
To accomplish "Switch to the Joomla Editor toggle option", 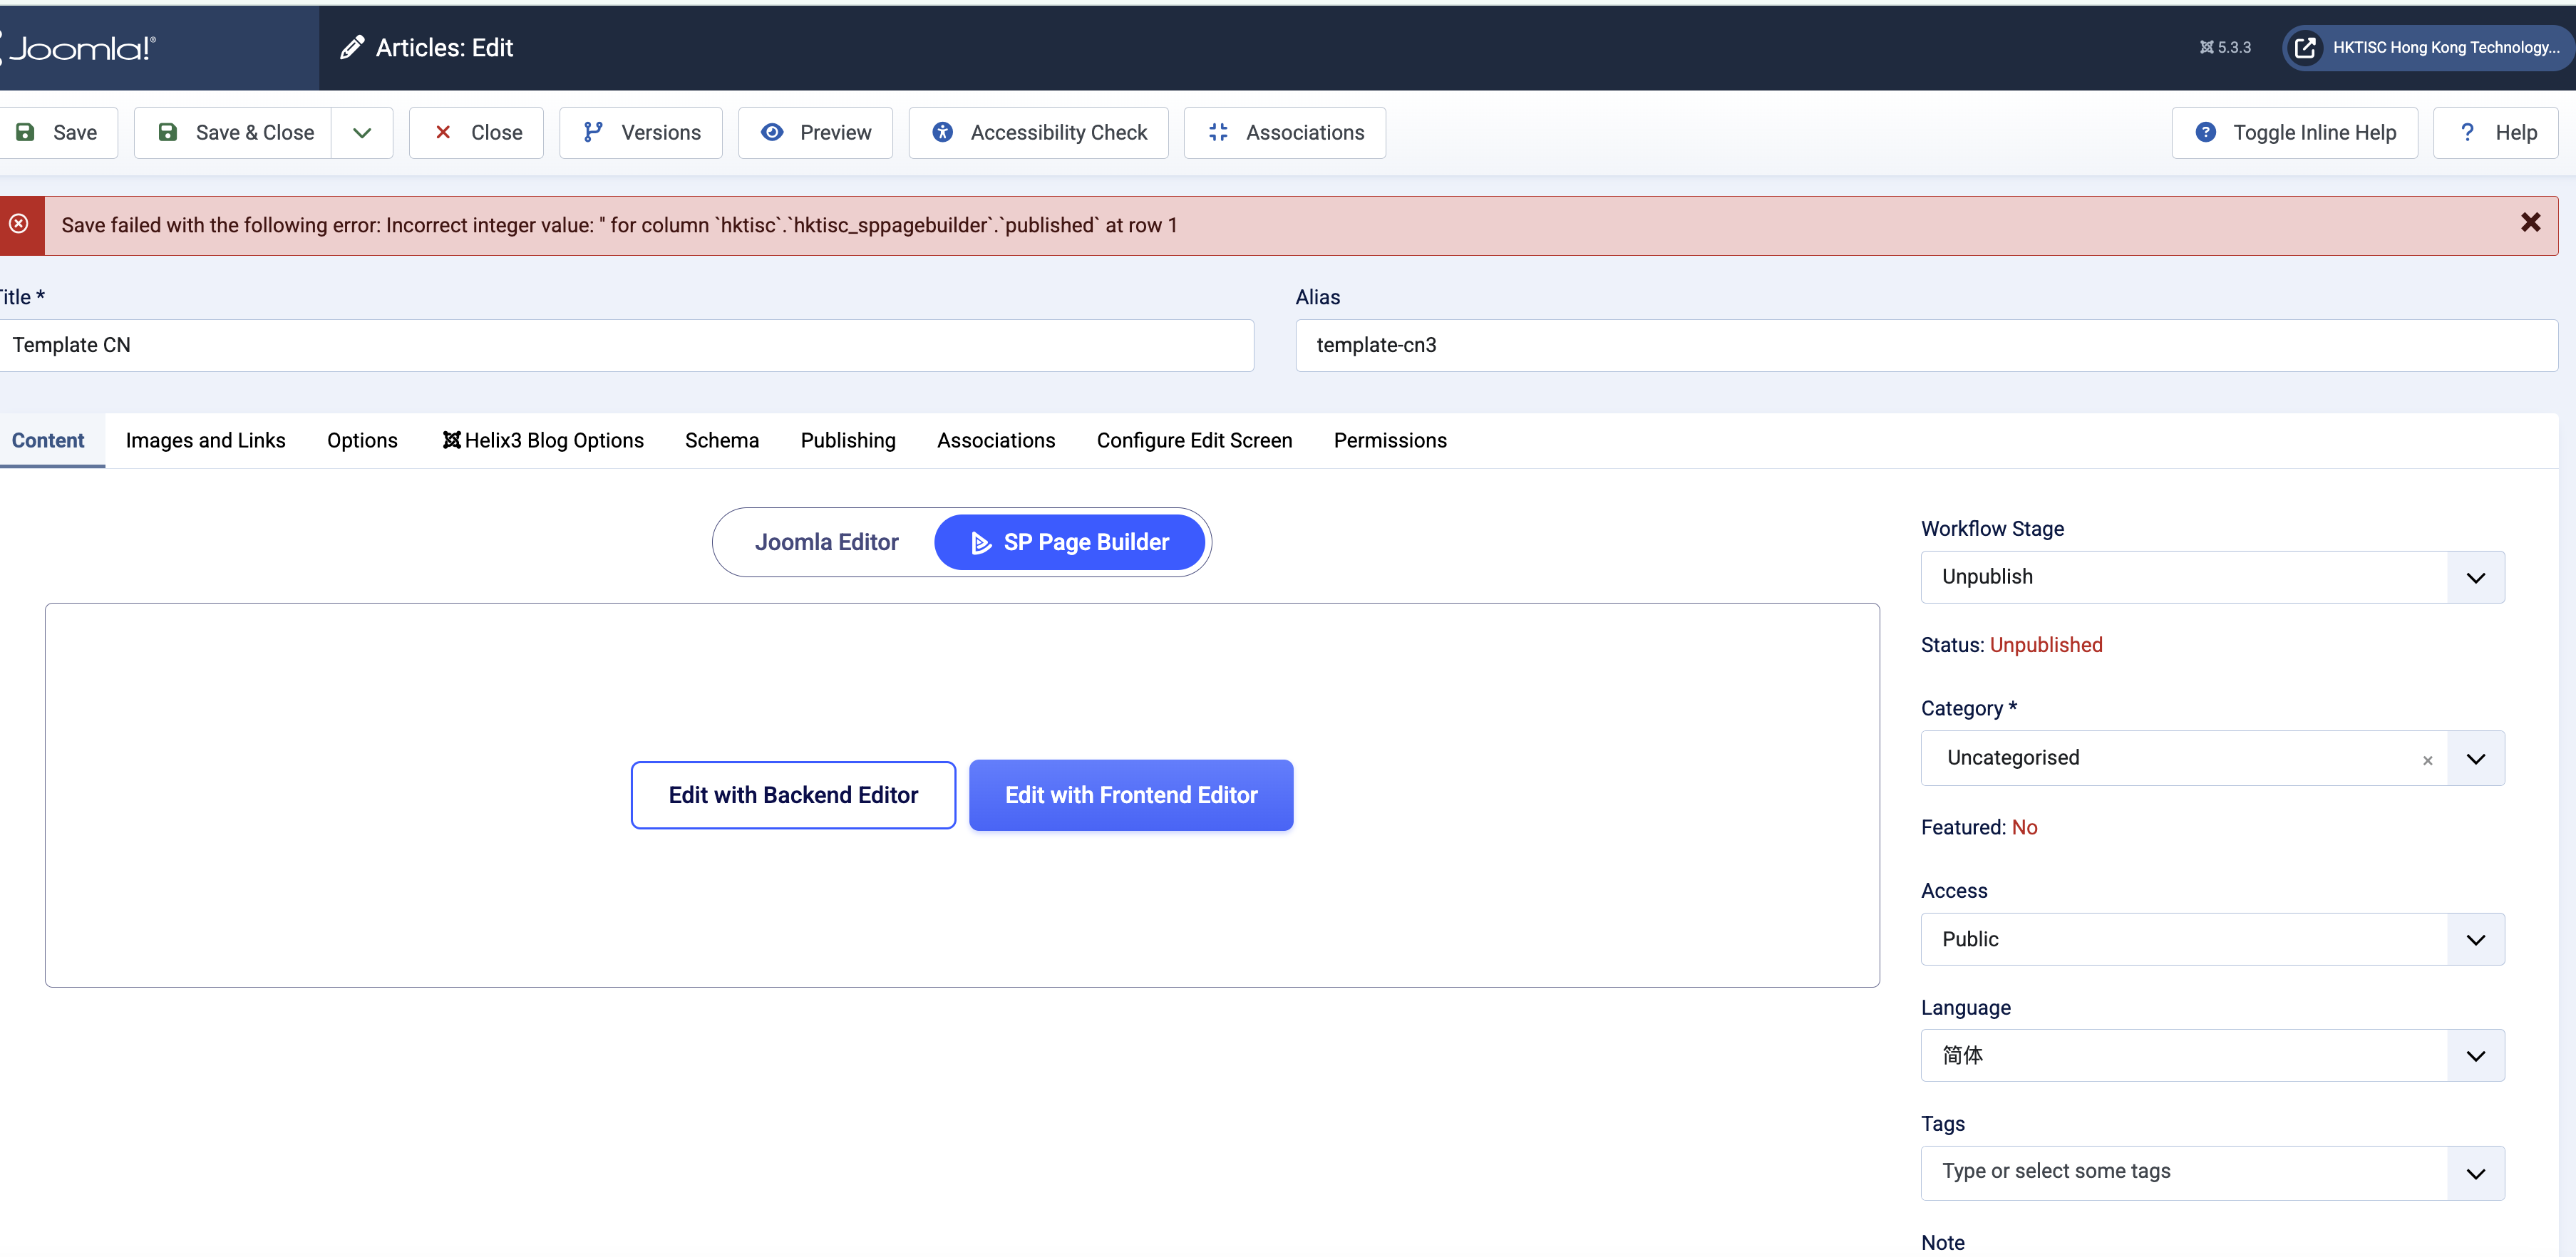I will click(826, 542).
